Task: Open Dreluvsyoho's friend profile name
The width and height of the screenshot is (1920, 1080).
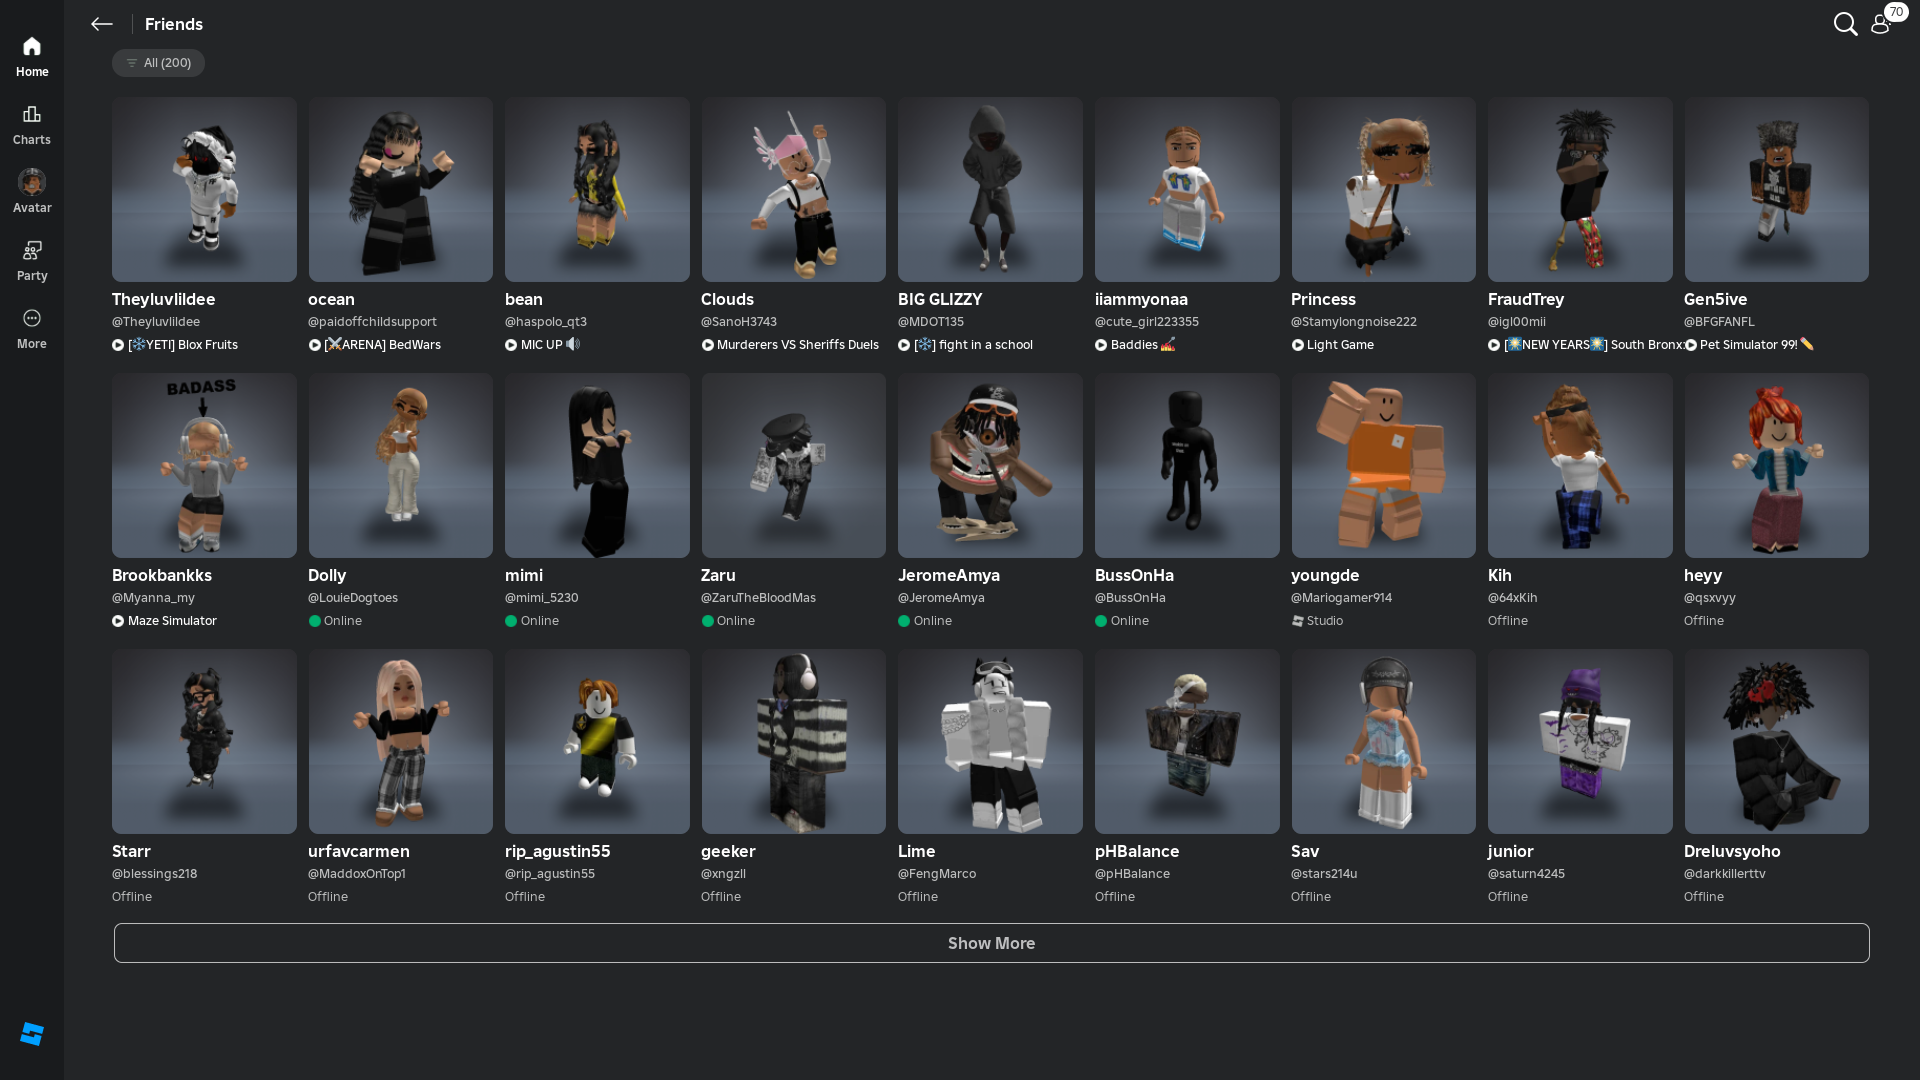Action: [1732, 851]
